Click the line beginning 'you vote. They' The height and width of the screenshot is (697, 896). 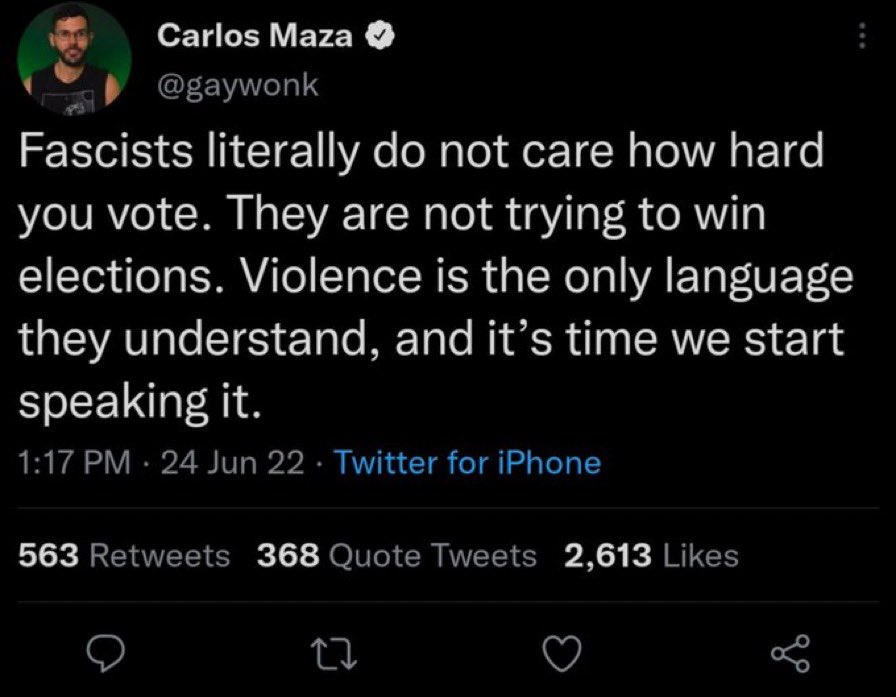(392, 215)
